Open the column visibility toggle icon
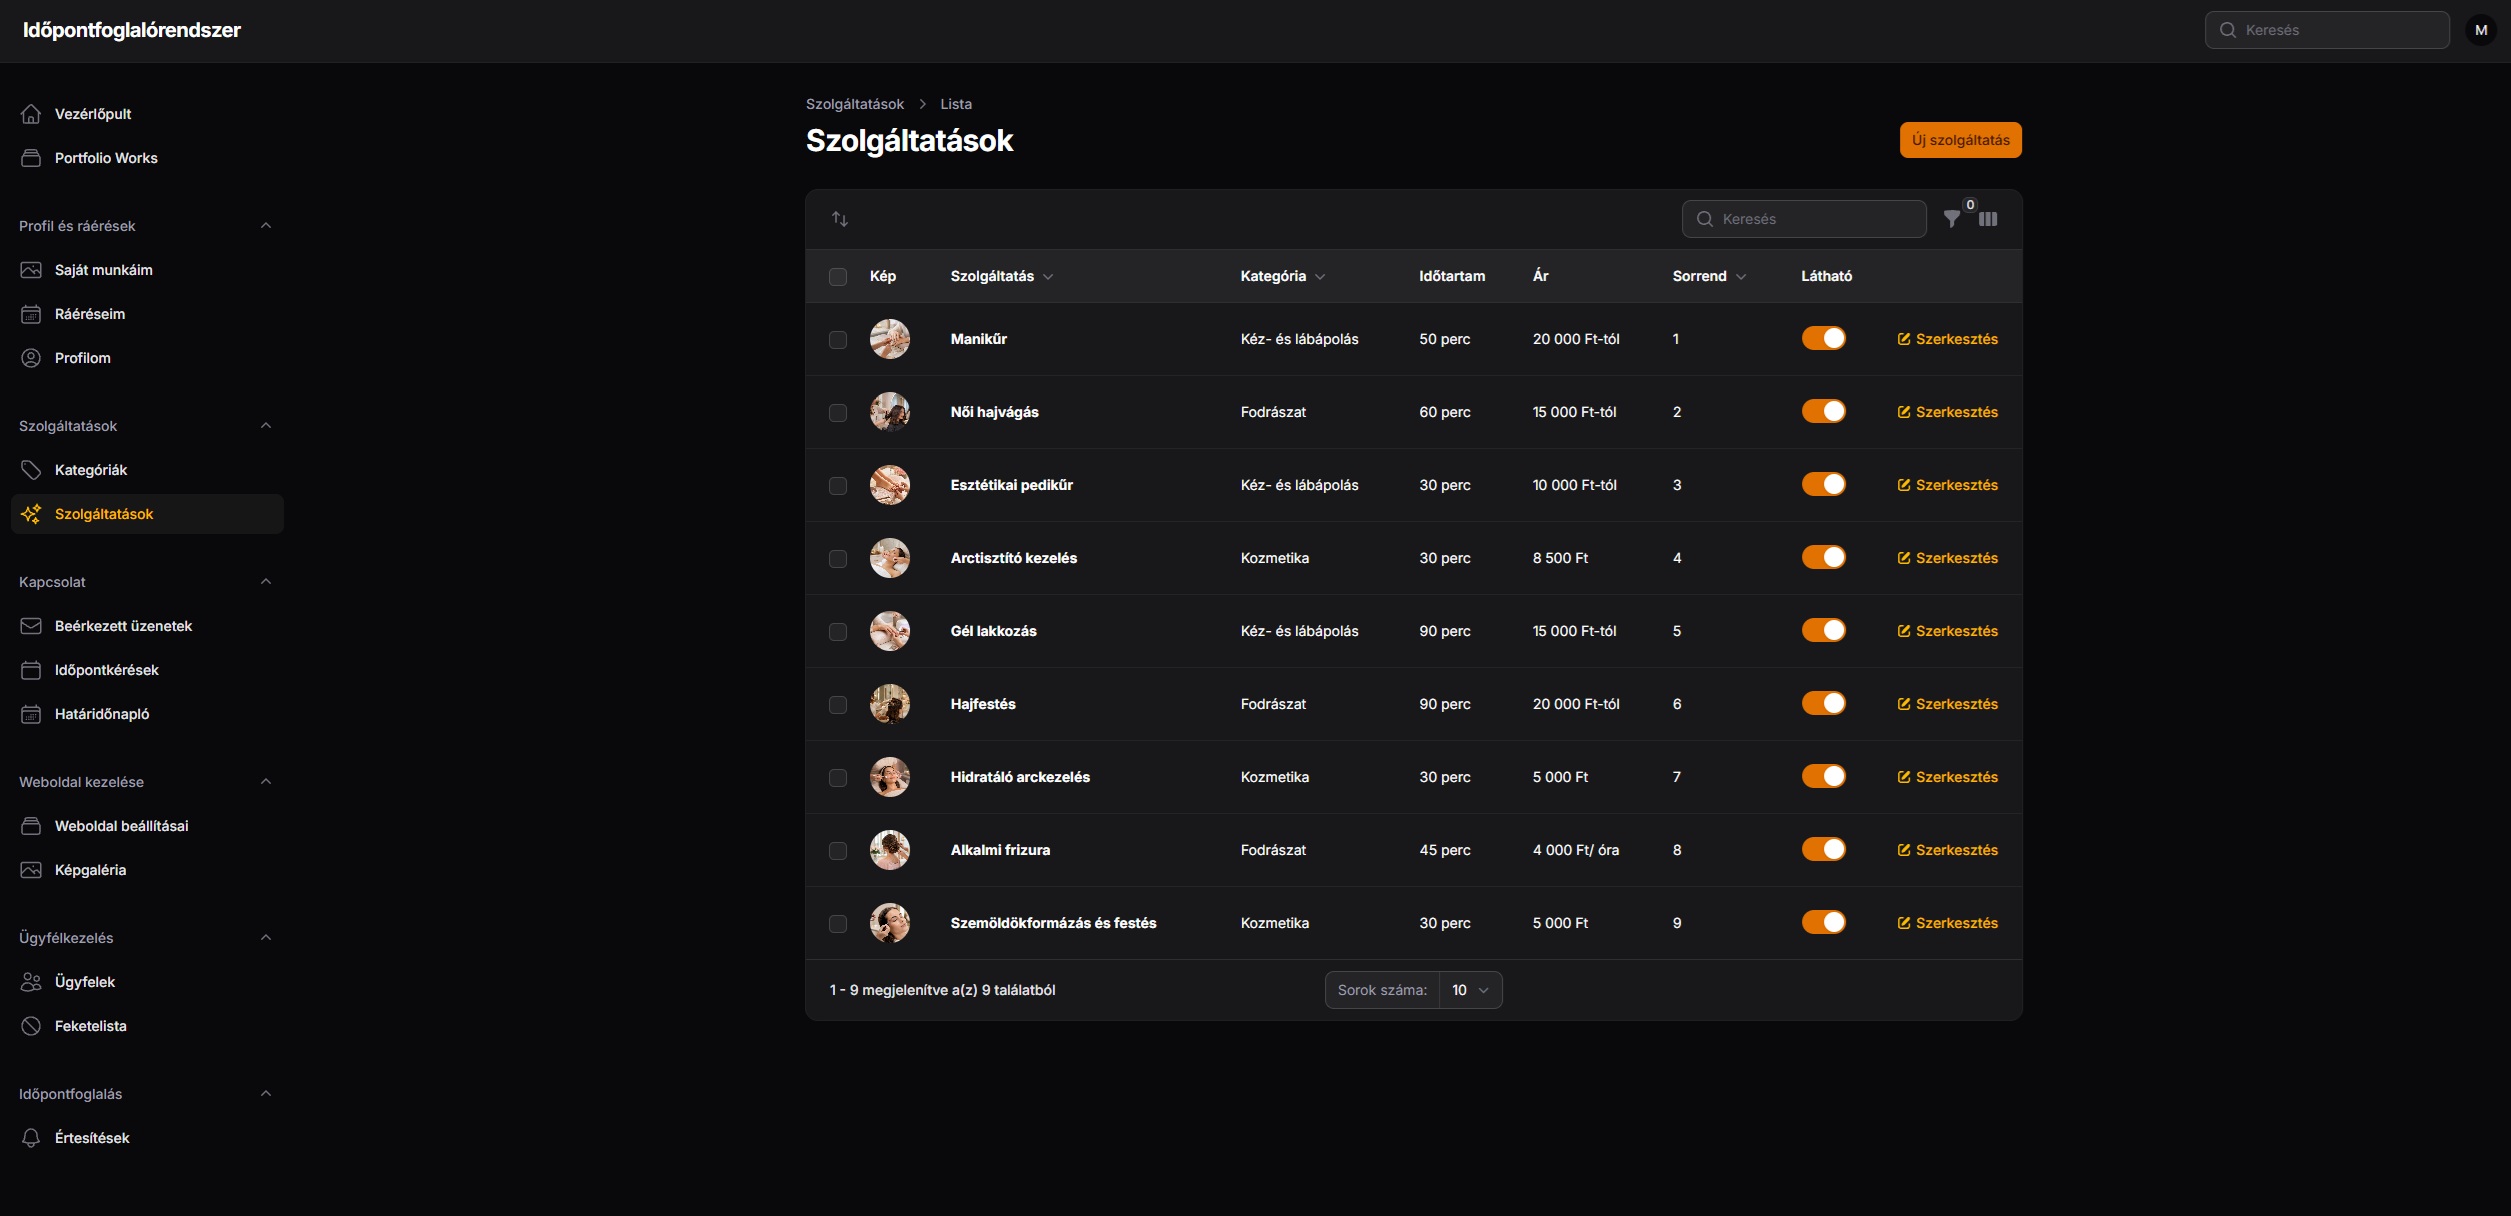 (1988, 219)
